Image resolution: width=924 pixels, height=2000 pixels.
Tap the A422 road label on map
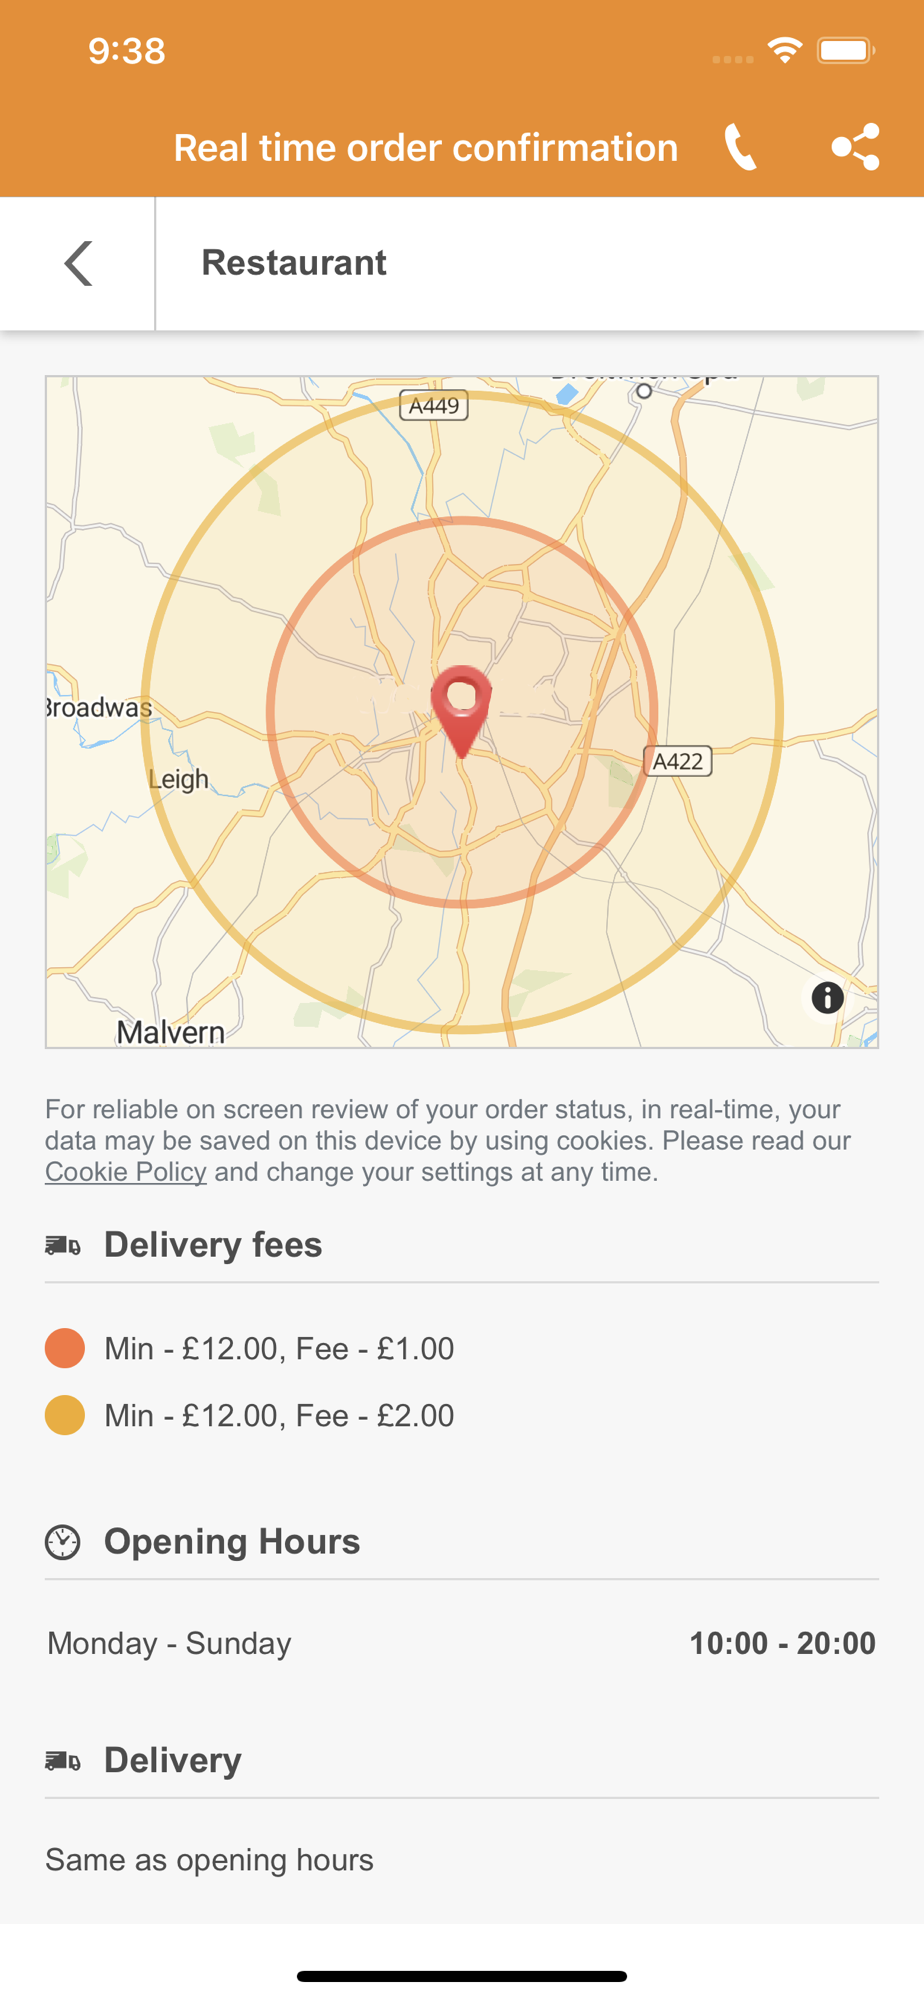pos(677,761)
